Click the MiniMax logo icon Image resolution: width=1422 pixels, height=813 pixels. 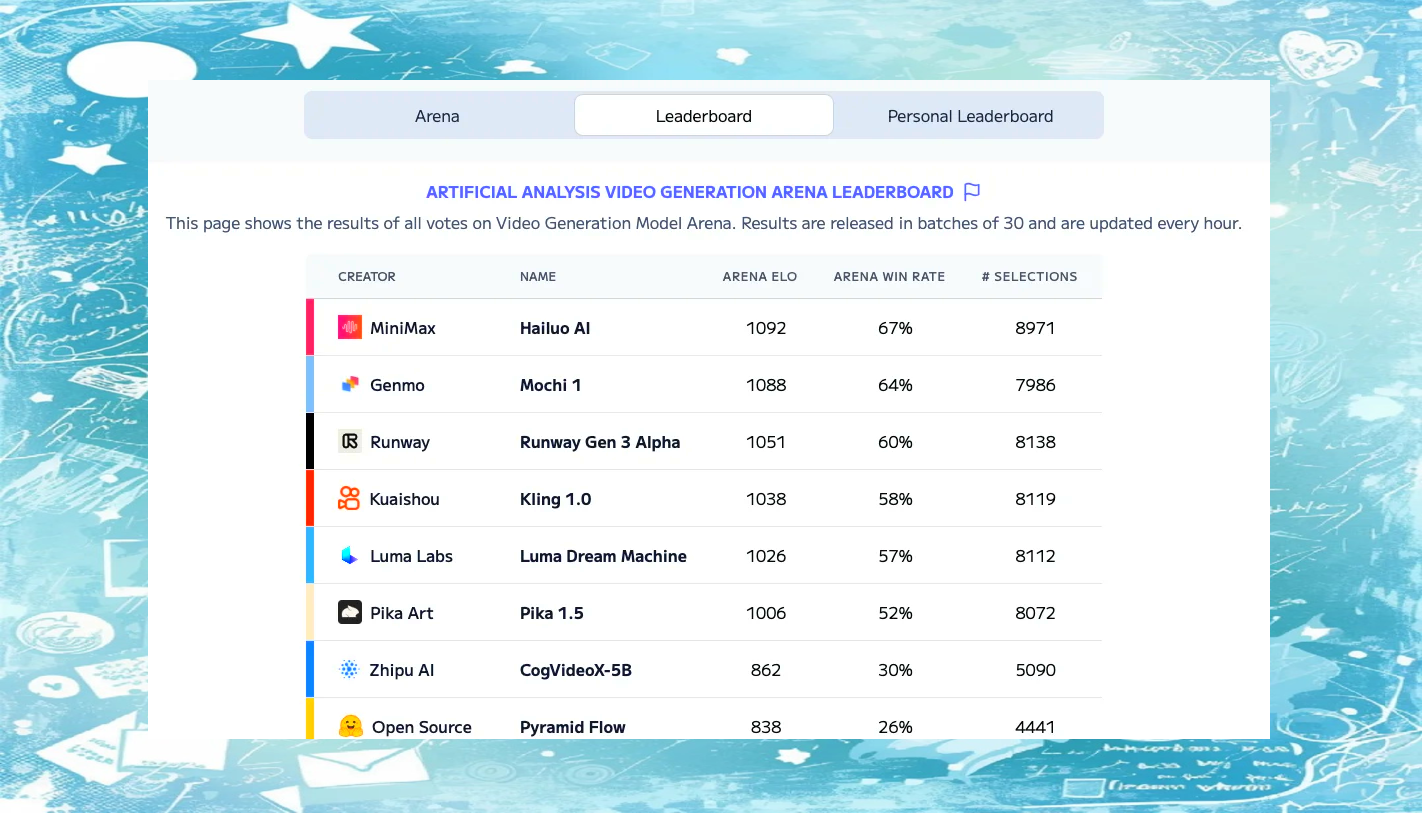pyautogui.click(x=349, y=327)
